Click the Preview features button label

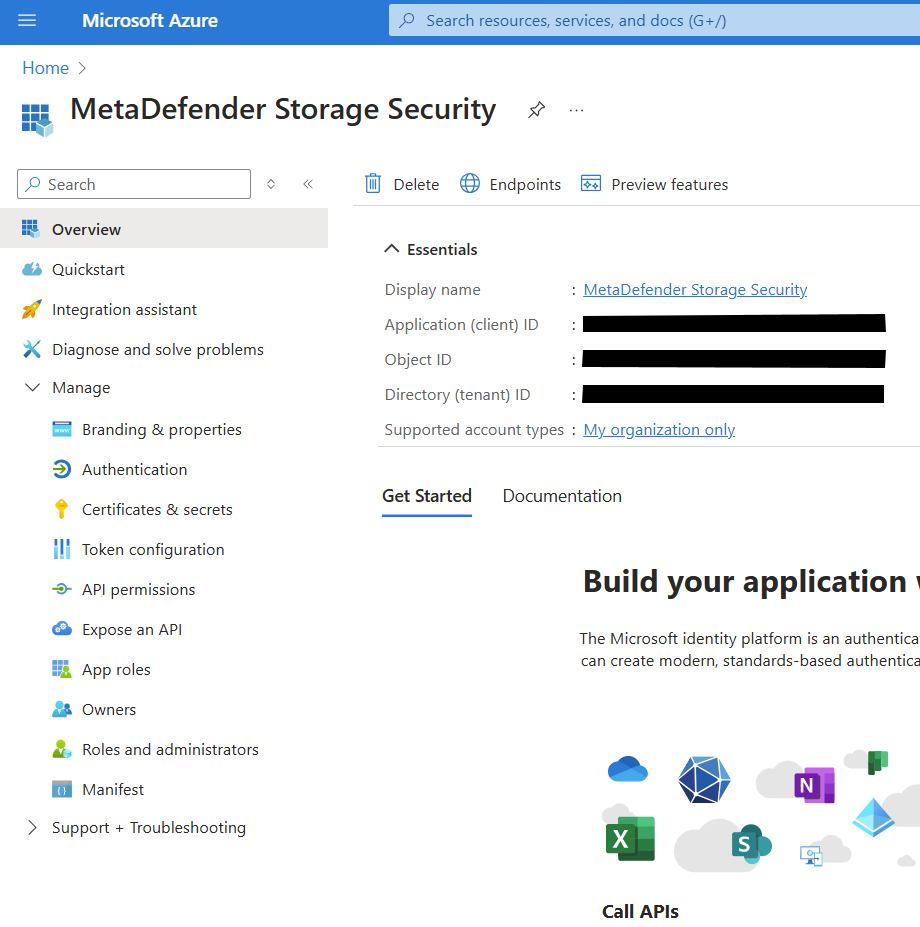pos(670,184)
